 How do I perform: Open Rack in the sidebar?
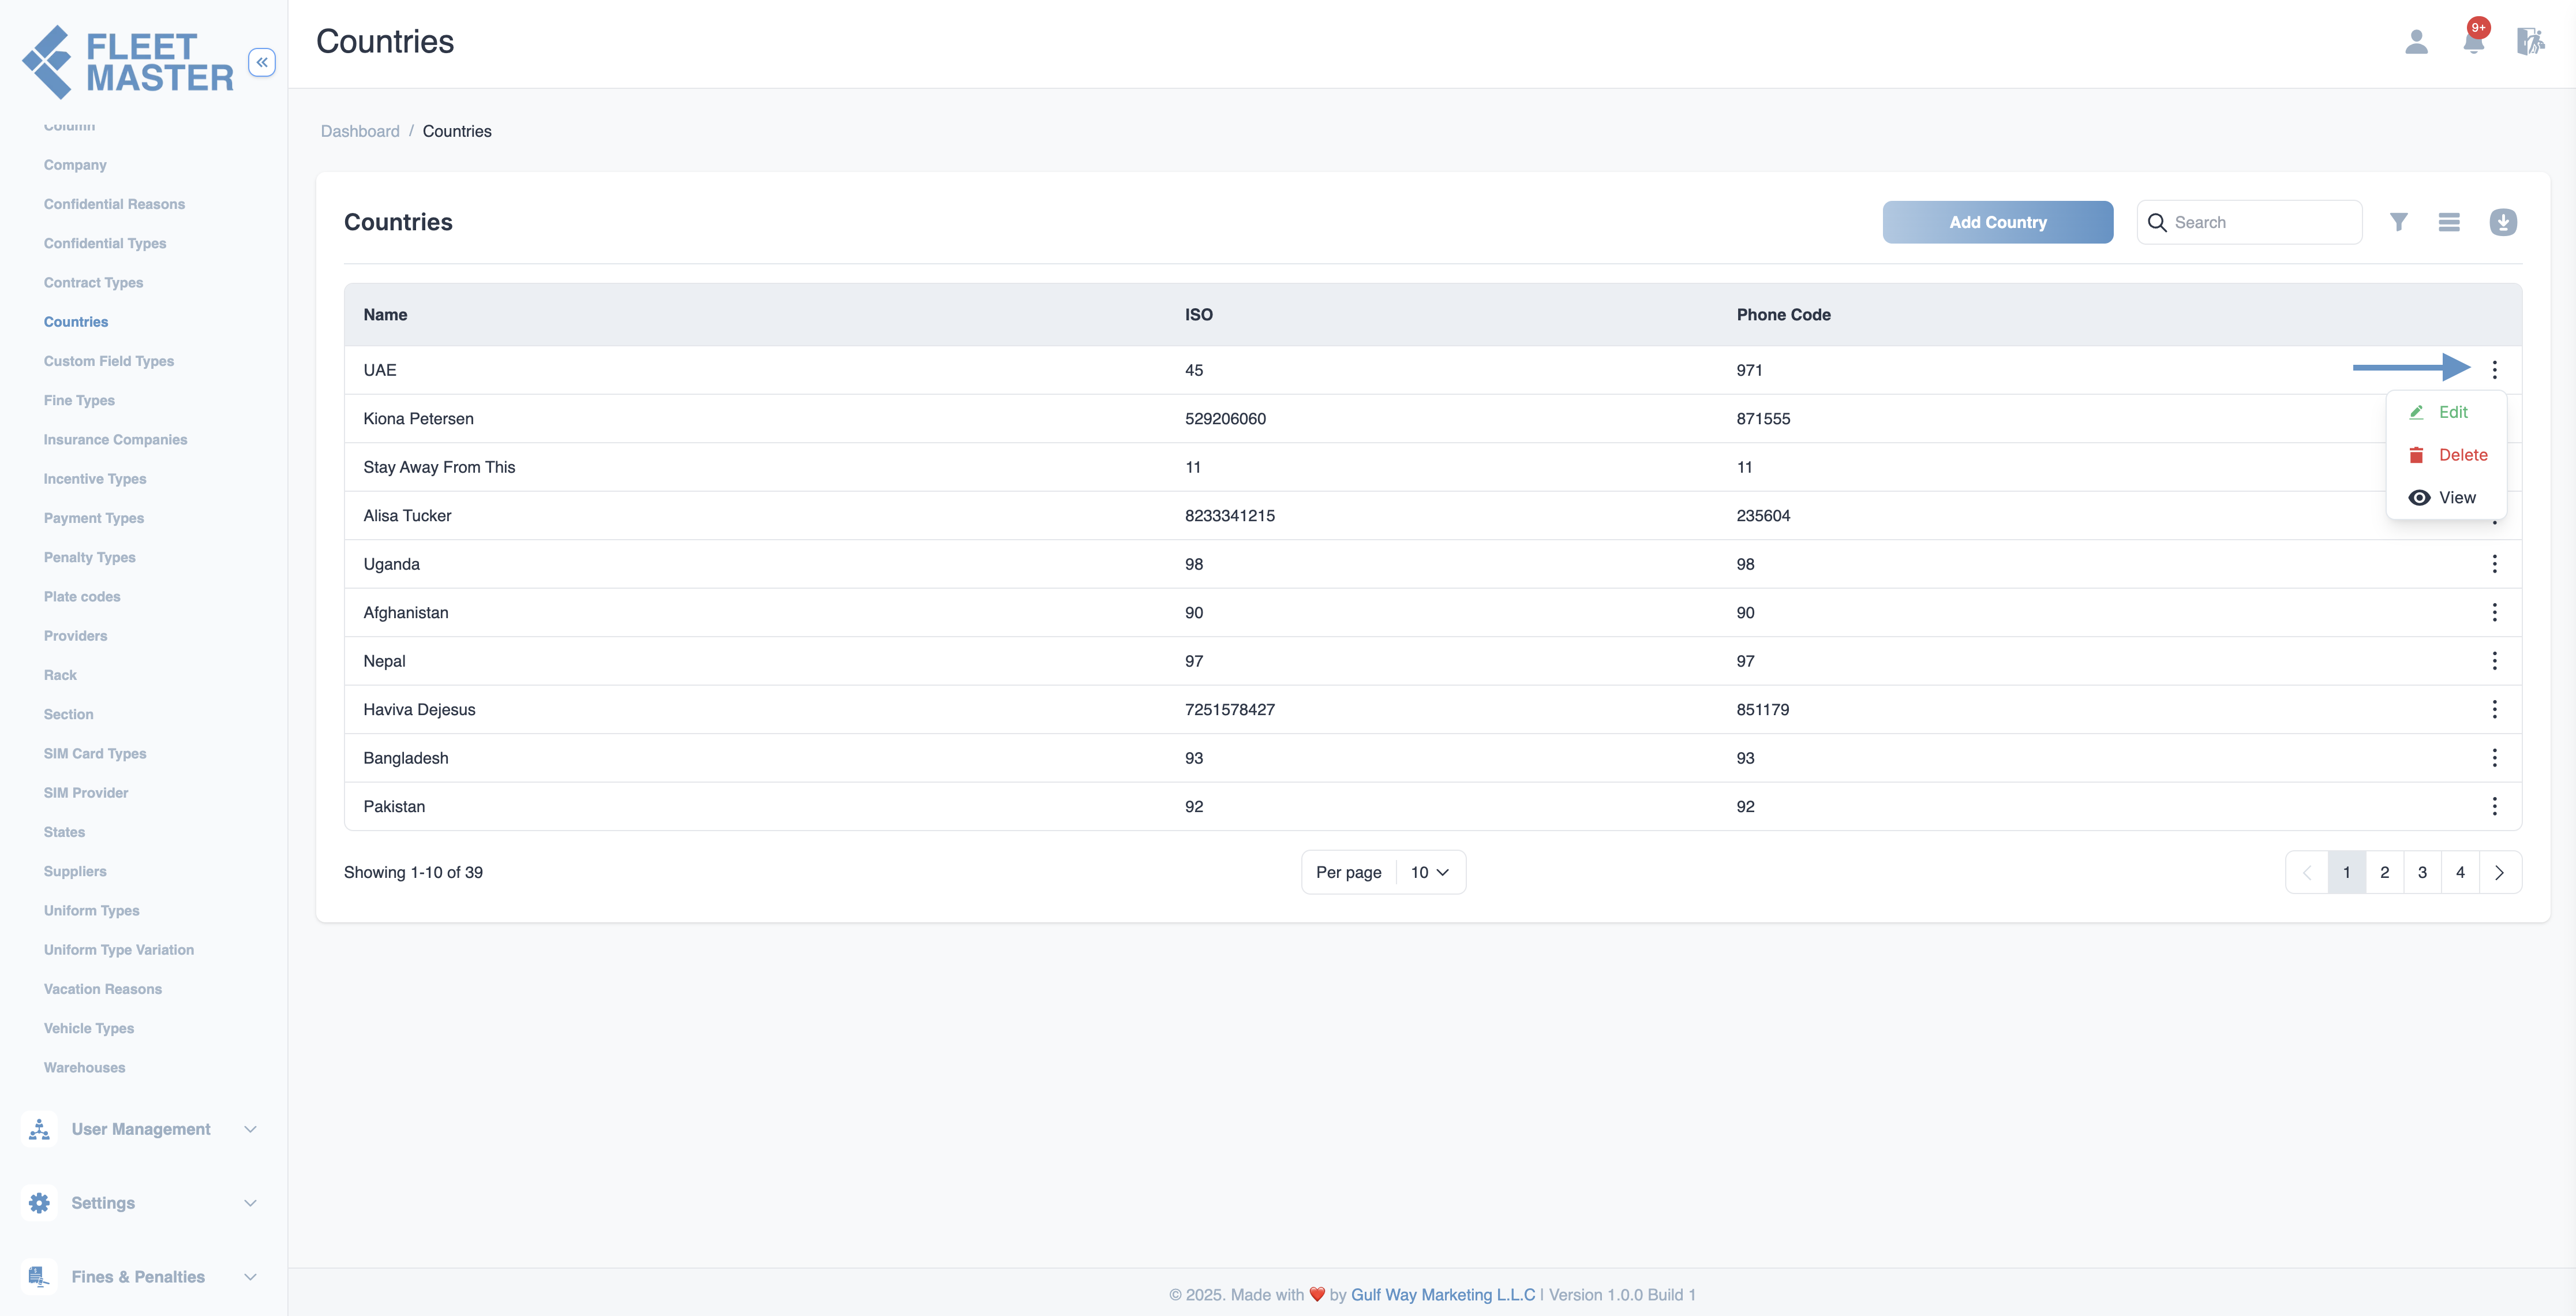click(60, 675)
